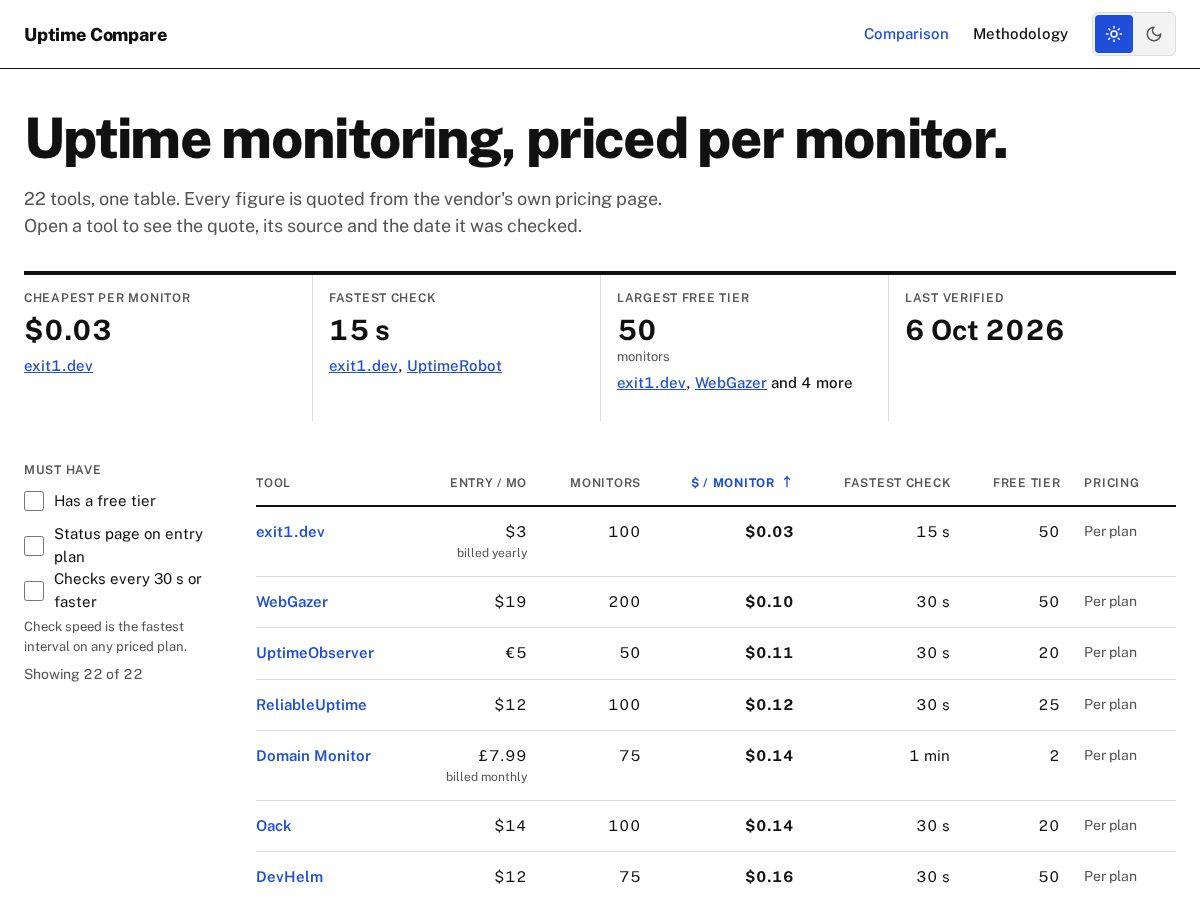
Task: Open the Methodology nav item
Action: (x=1020, y=34)
